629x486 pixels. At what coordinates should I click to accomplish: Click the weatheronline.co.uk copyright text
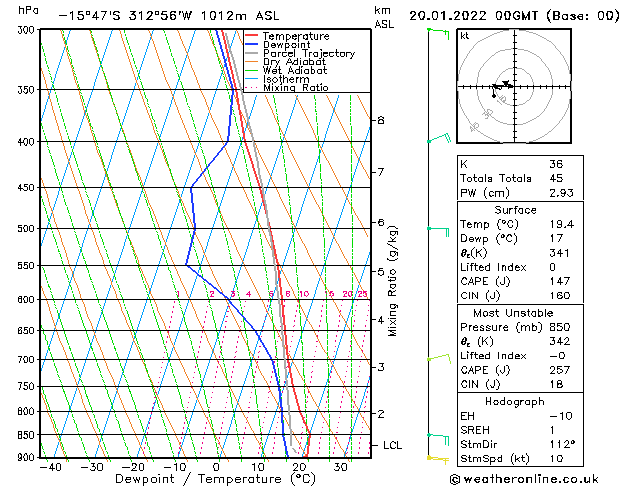pyautogui.click(x=524, y=479)
